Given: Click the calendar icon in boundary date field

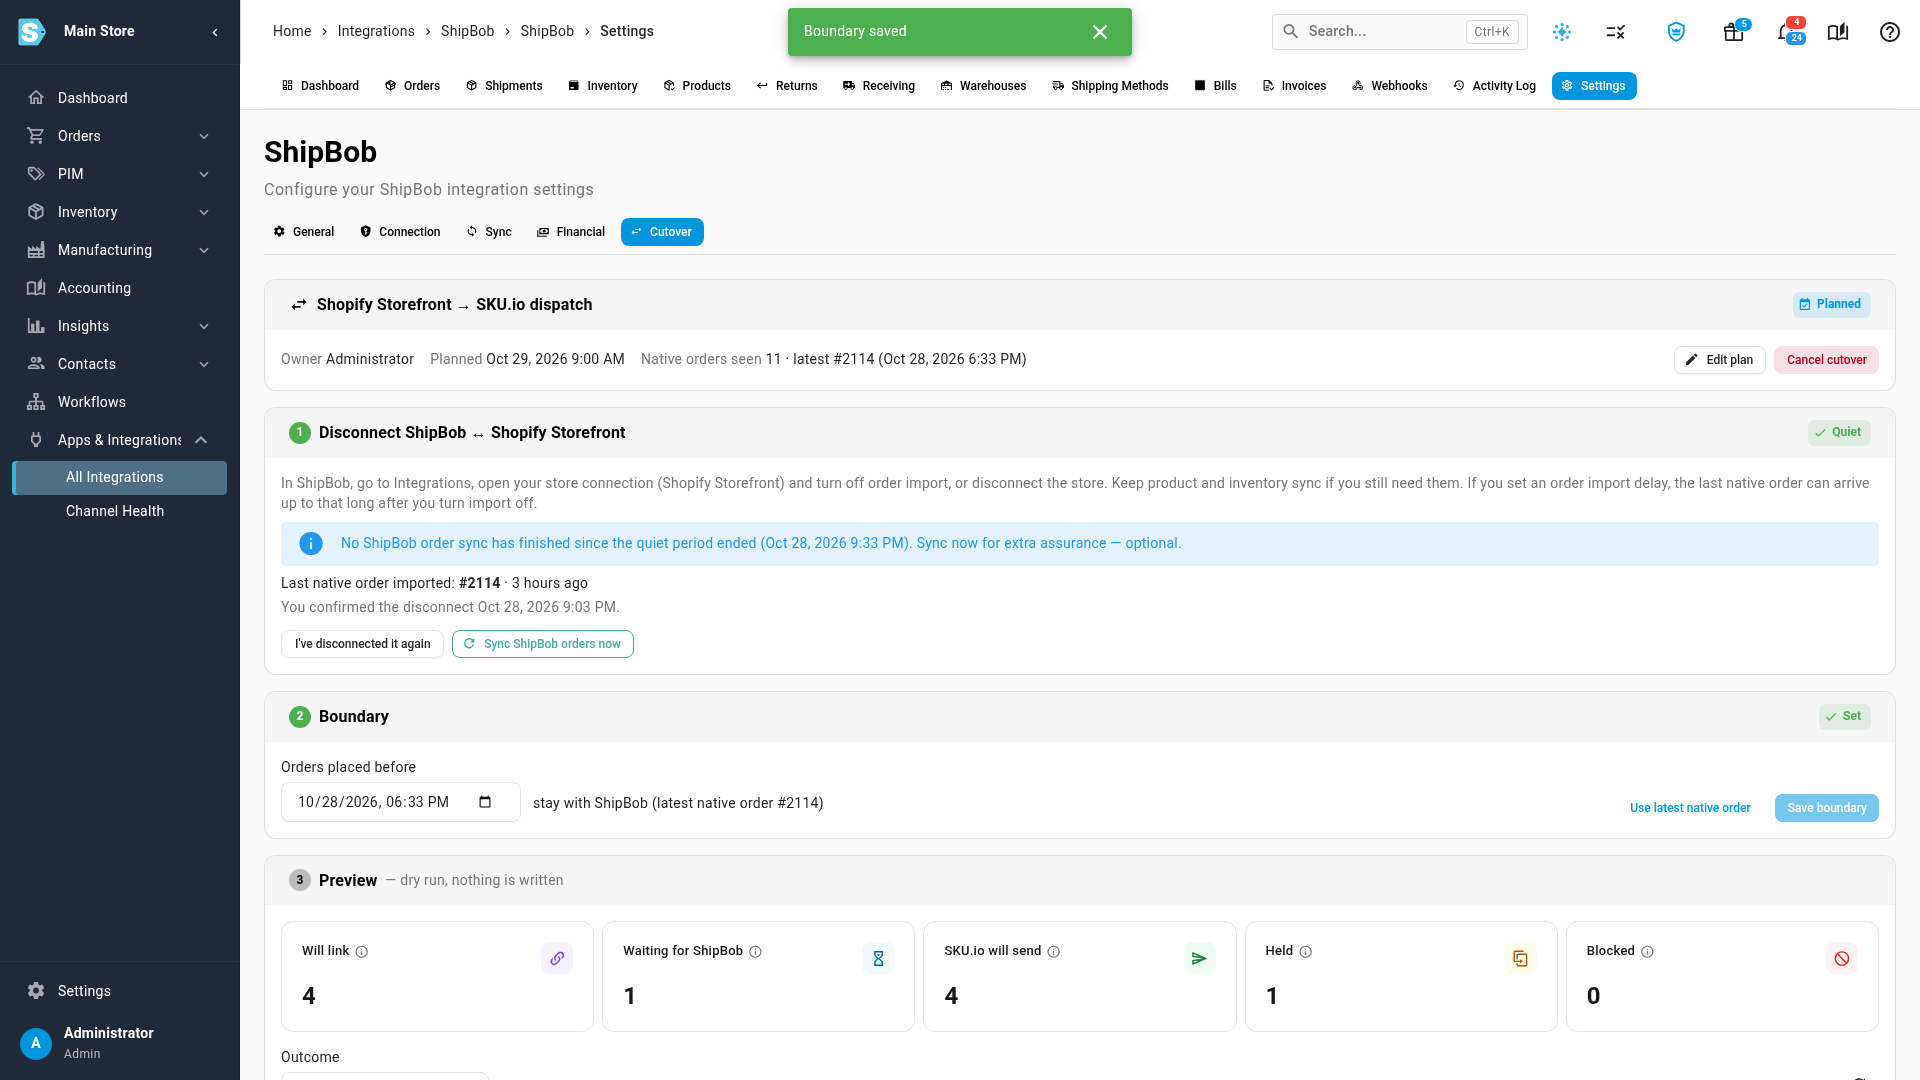Looking at the screenshot, I should pyautogui.click(x=485, y=802).
